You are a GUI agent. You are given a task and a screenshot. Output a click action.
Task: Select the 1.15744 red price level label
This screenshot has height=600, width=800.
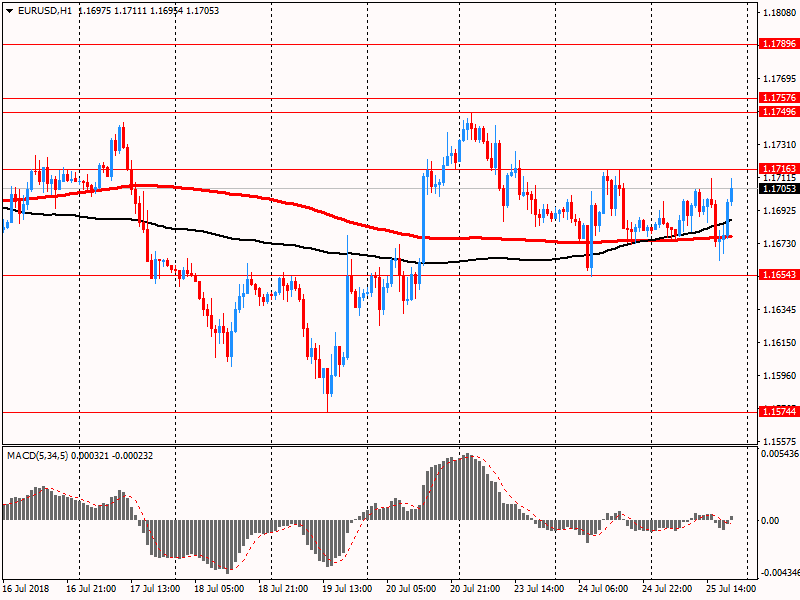pos(779,412)
